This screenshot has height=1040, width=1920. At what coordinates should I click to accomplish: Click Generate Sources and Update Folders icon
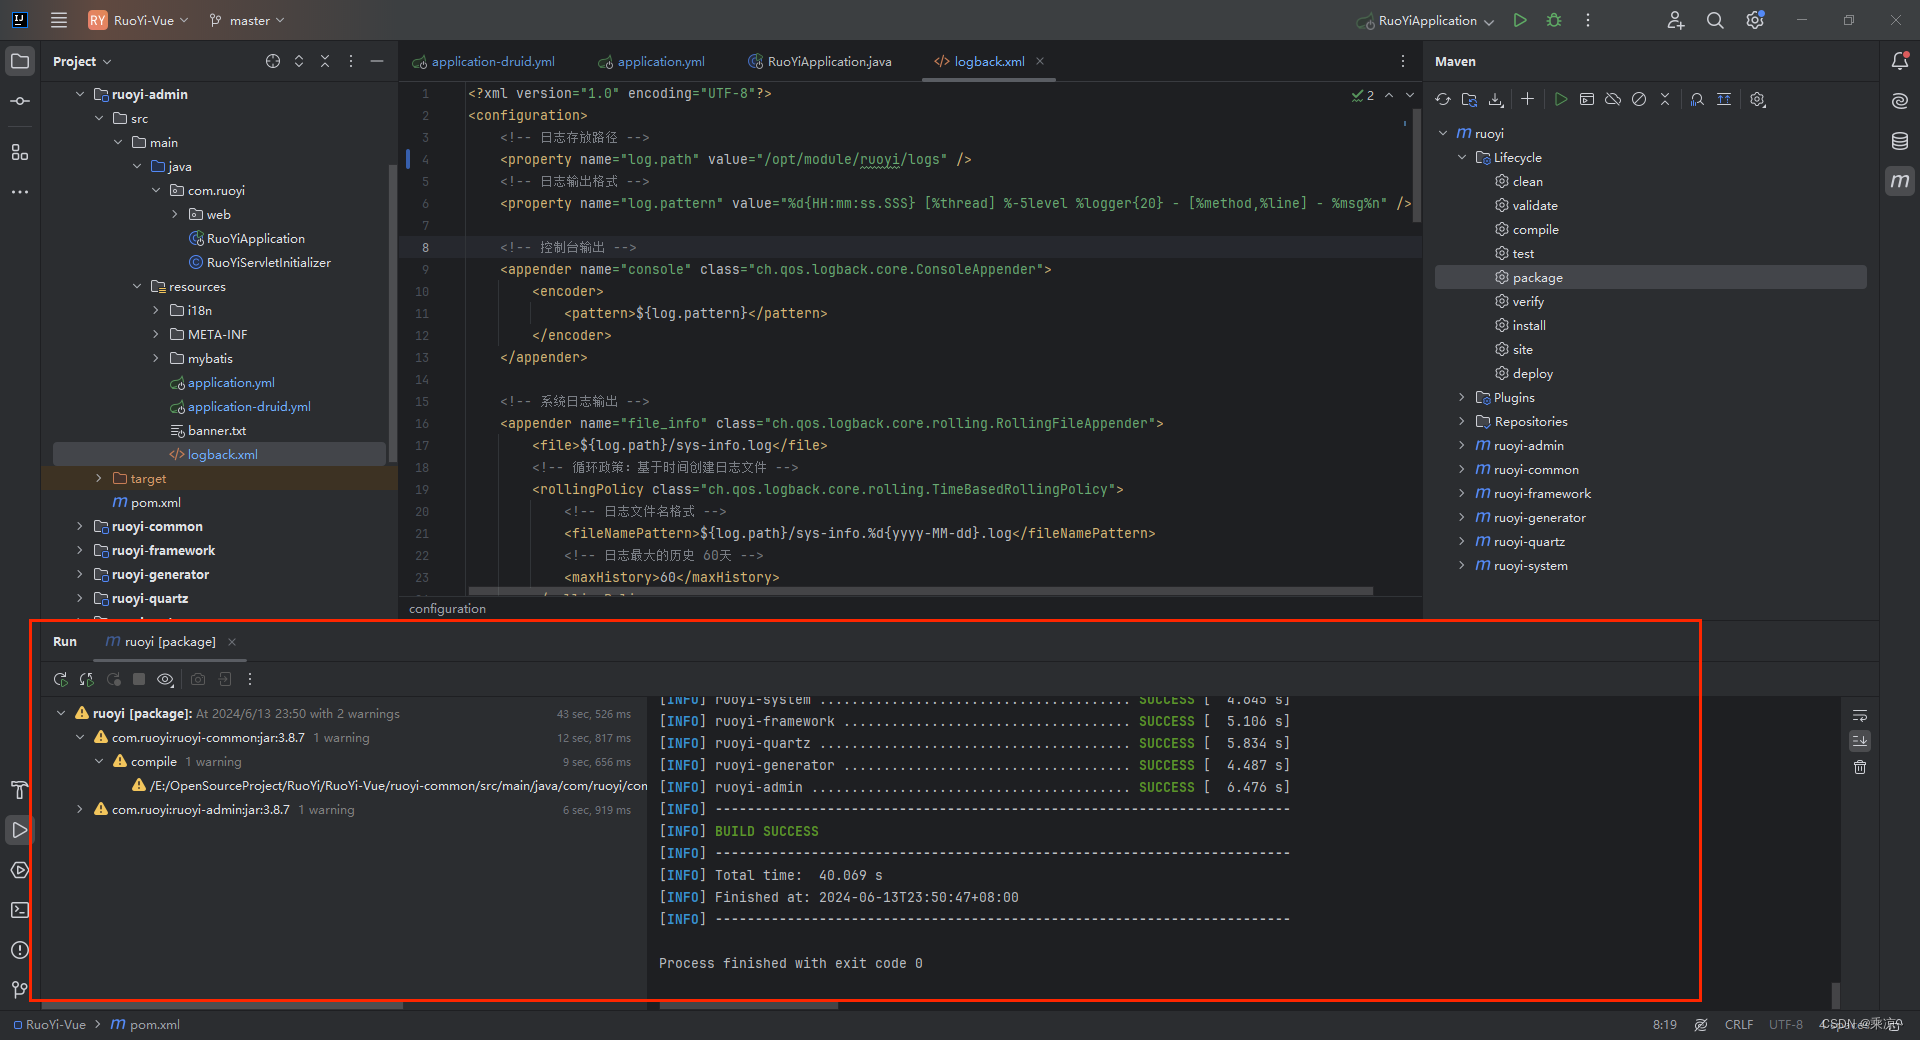pyautogui.click(x=1469, y=99)
